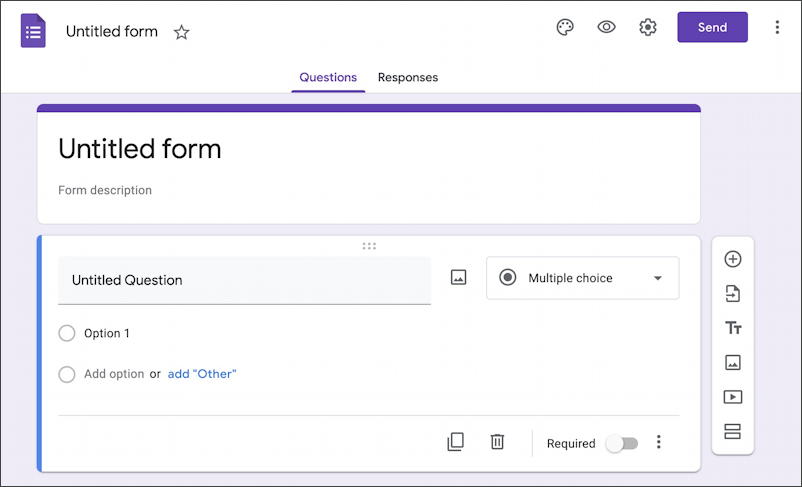The width and height of the screenshot is (802, 487).
Task: Click the Import questions icon
Action: (732, 294)
